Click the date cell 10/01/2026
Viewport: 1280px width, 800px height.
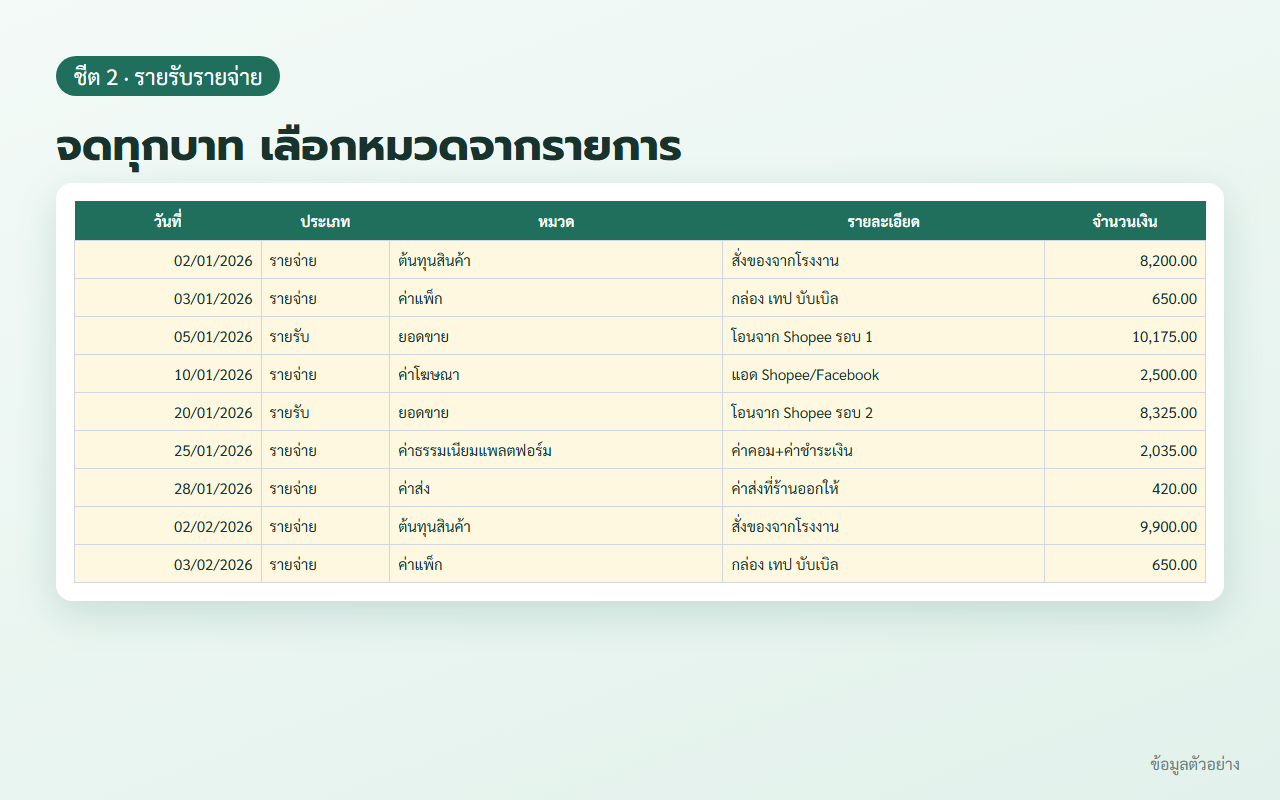(168, 374)
